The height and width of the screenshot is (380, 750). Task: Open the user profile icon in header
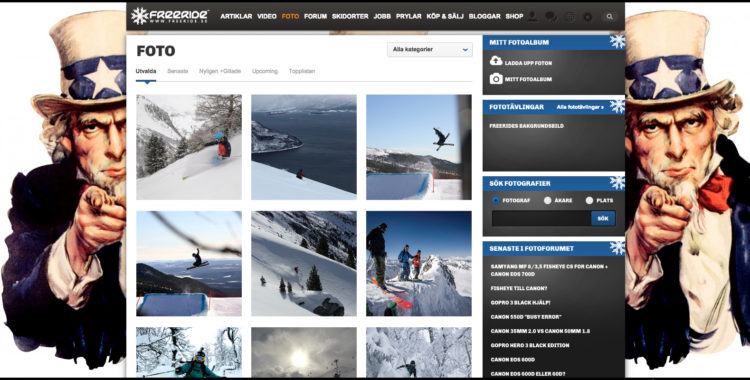coord(532,17)
